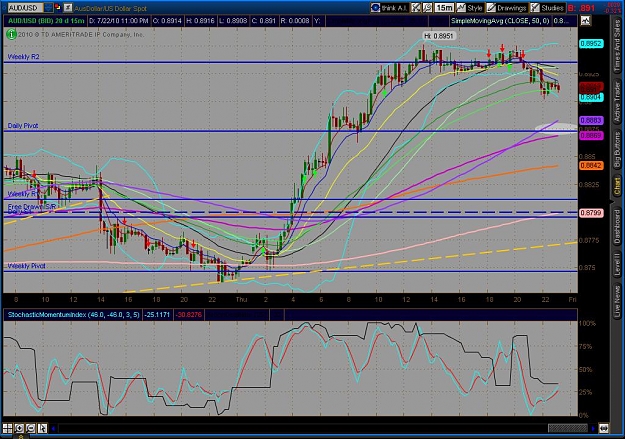Click the O: 0.8914 open value
Viewport: 625px width, 439px height.
point(167,21)
